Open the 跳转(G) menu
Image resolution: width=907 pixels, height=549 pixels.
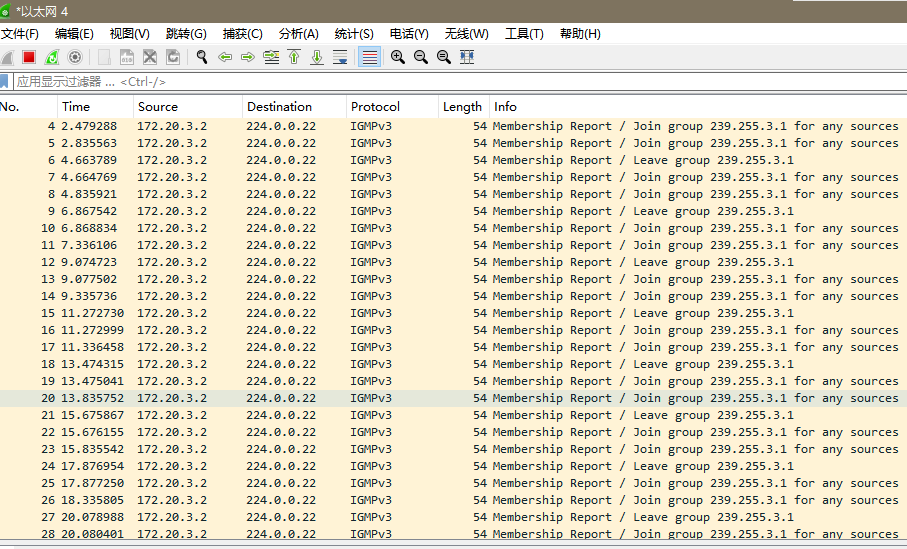(186, 34)
